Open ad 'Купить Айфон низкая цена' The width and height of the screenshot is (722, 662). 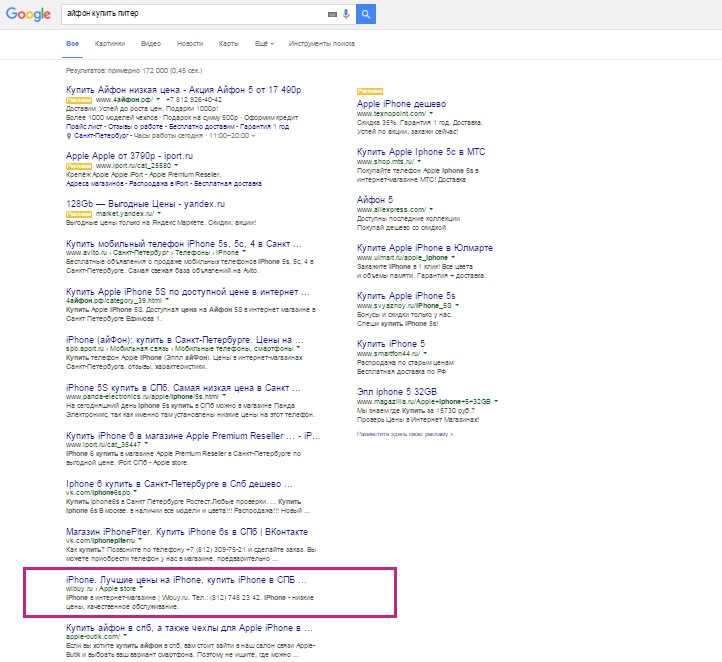(183, 90)
